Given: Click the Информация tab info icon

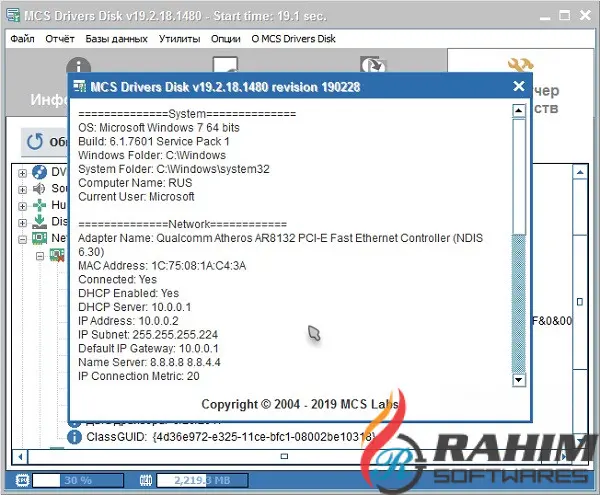Looking at the screenshot, I should [78, 65].
